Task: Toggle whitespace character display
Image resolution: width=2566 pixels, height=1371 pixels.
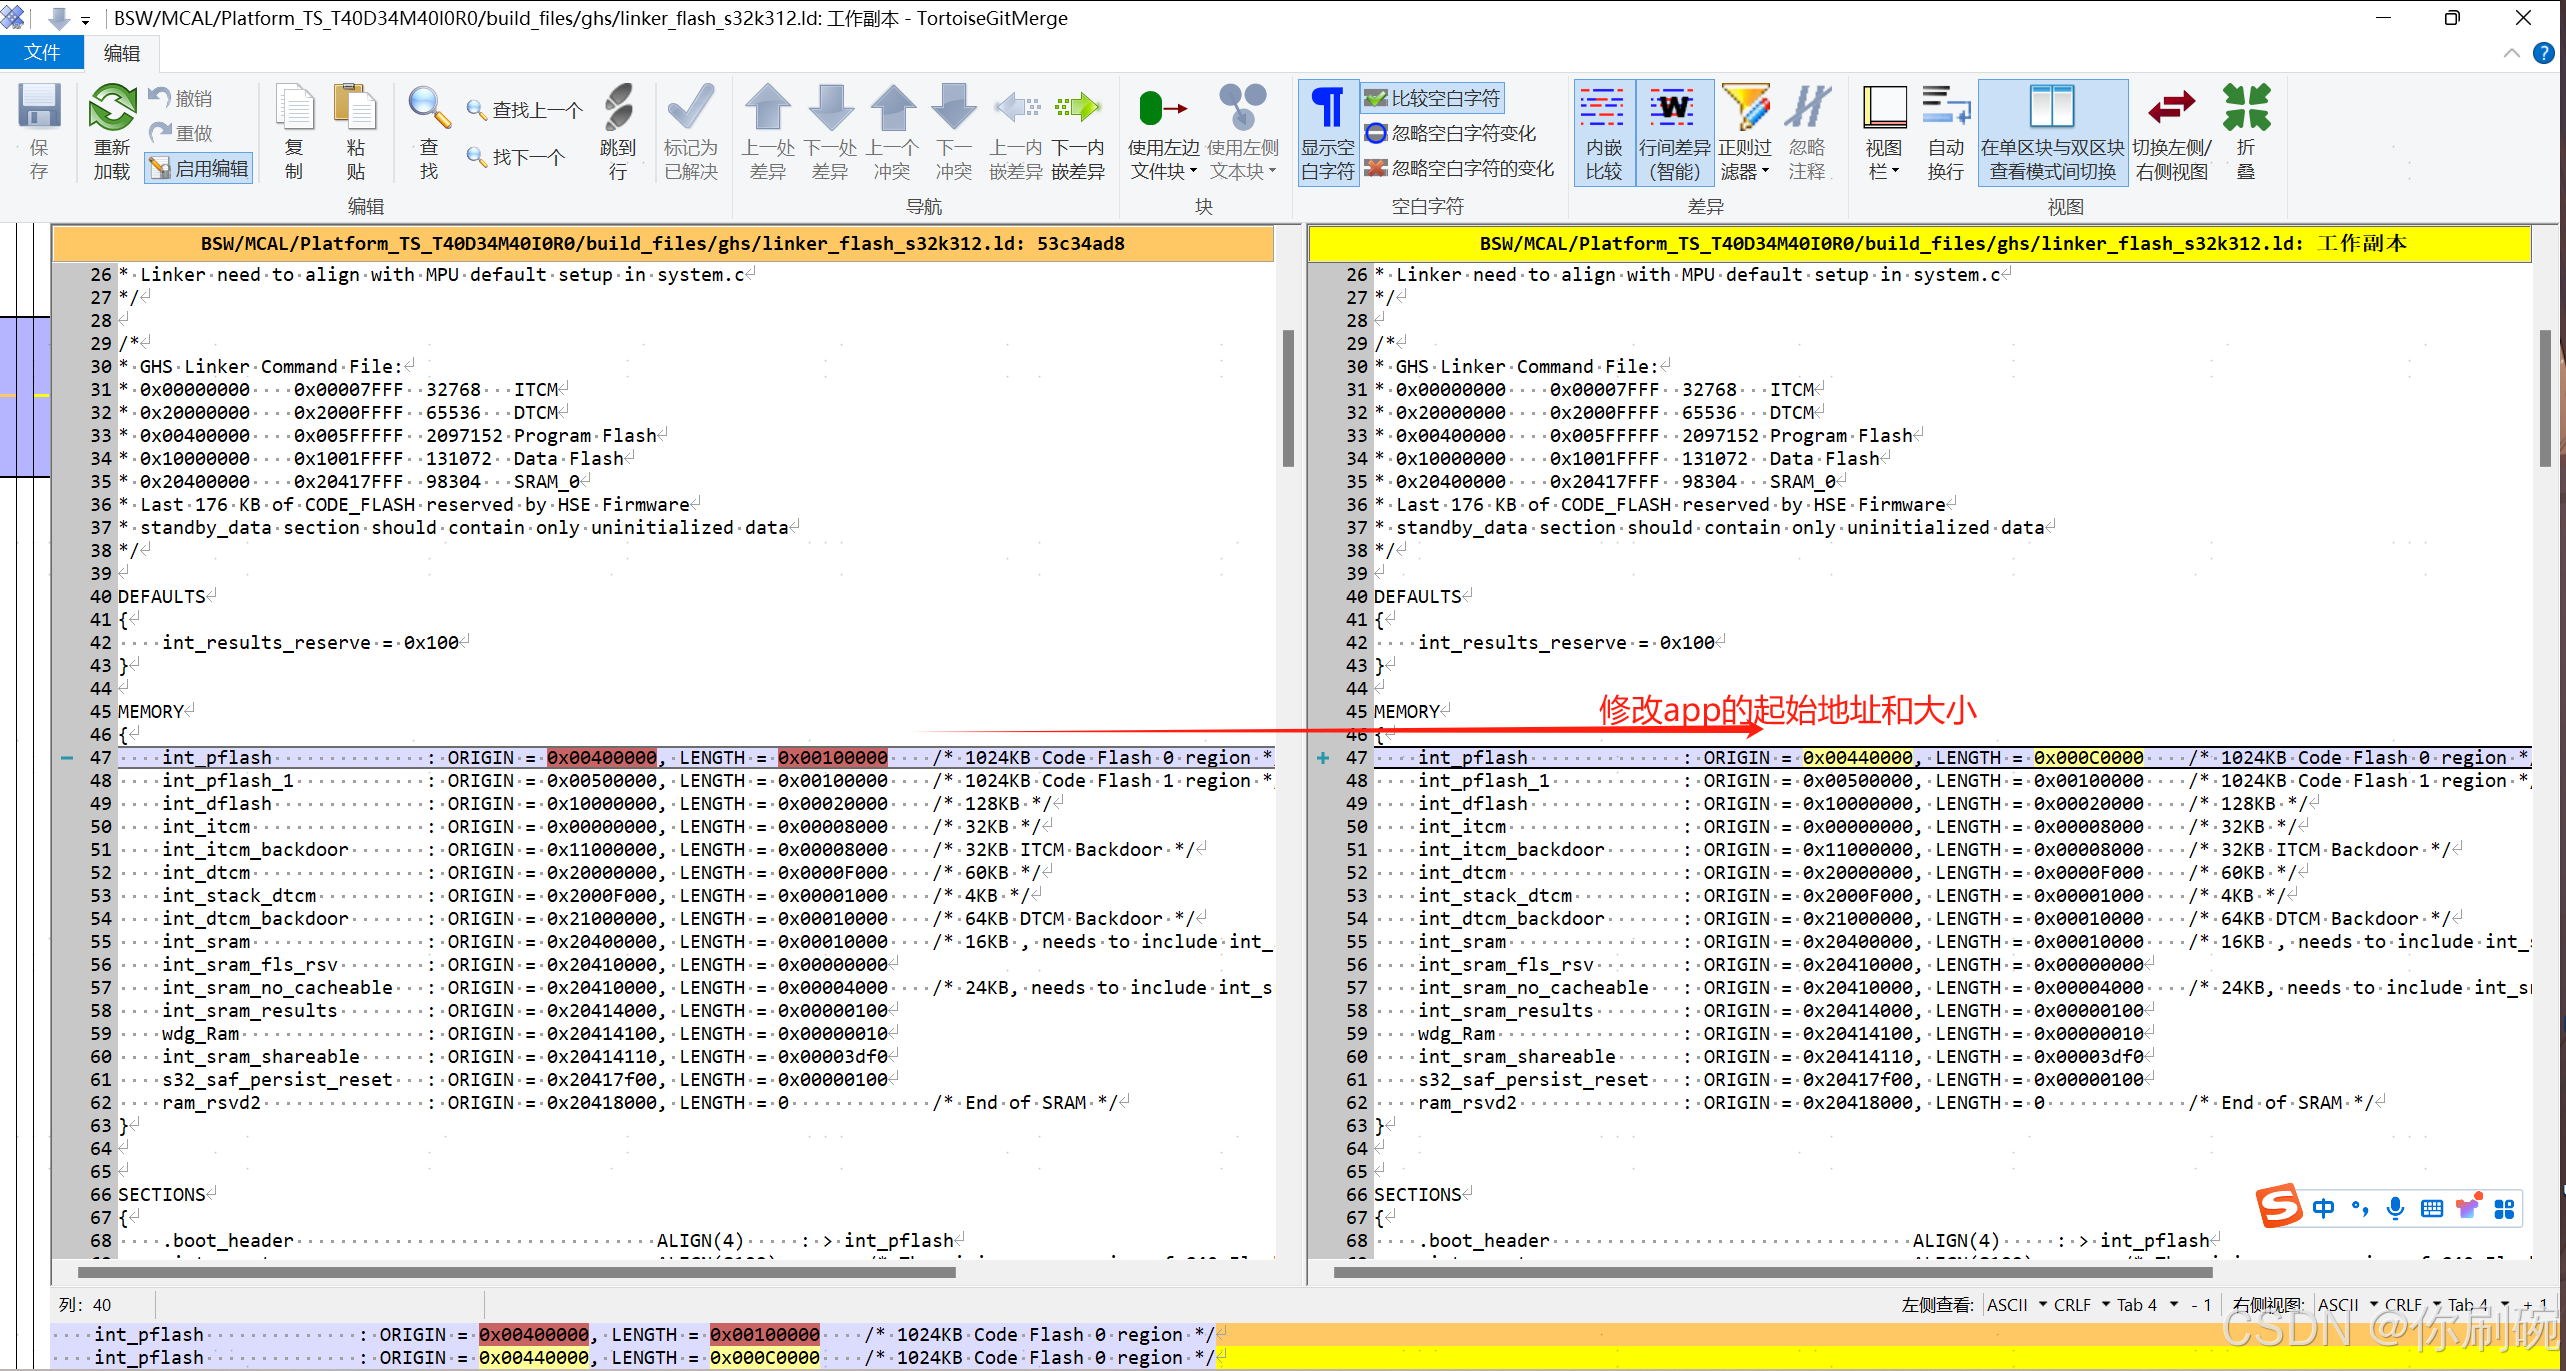Action: [x=1326, y=130]
